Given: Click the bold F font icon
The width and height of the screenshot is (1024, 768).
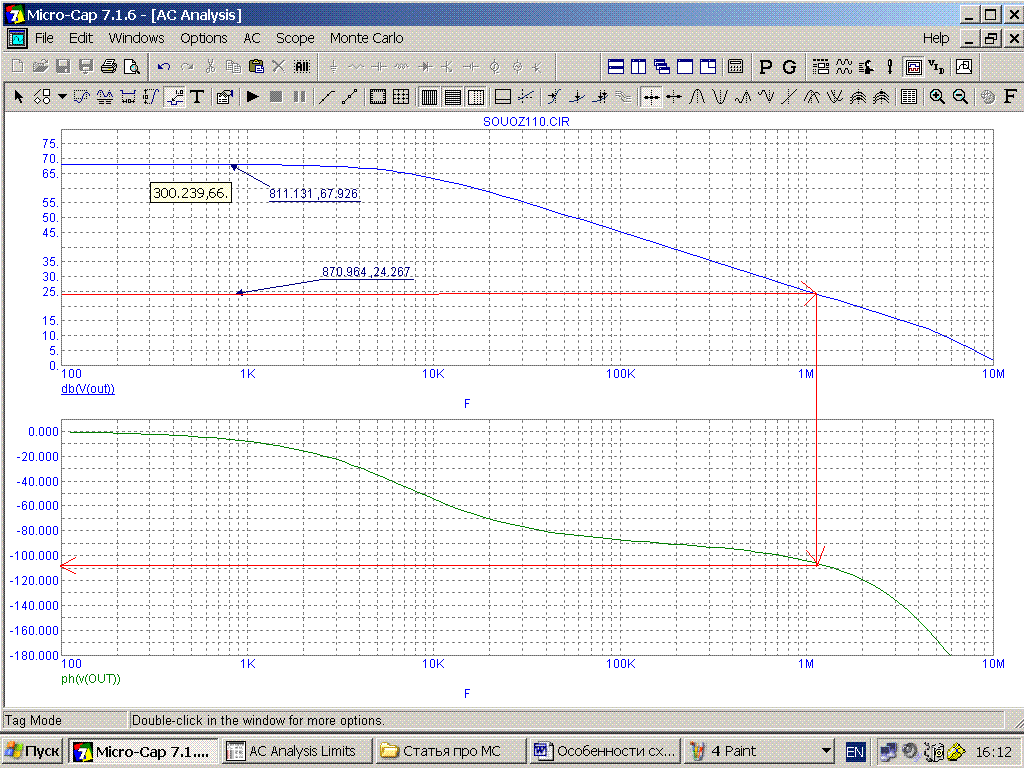Looking at the screenshot, I should click(1010, 97).
